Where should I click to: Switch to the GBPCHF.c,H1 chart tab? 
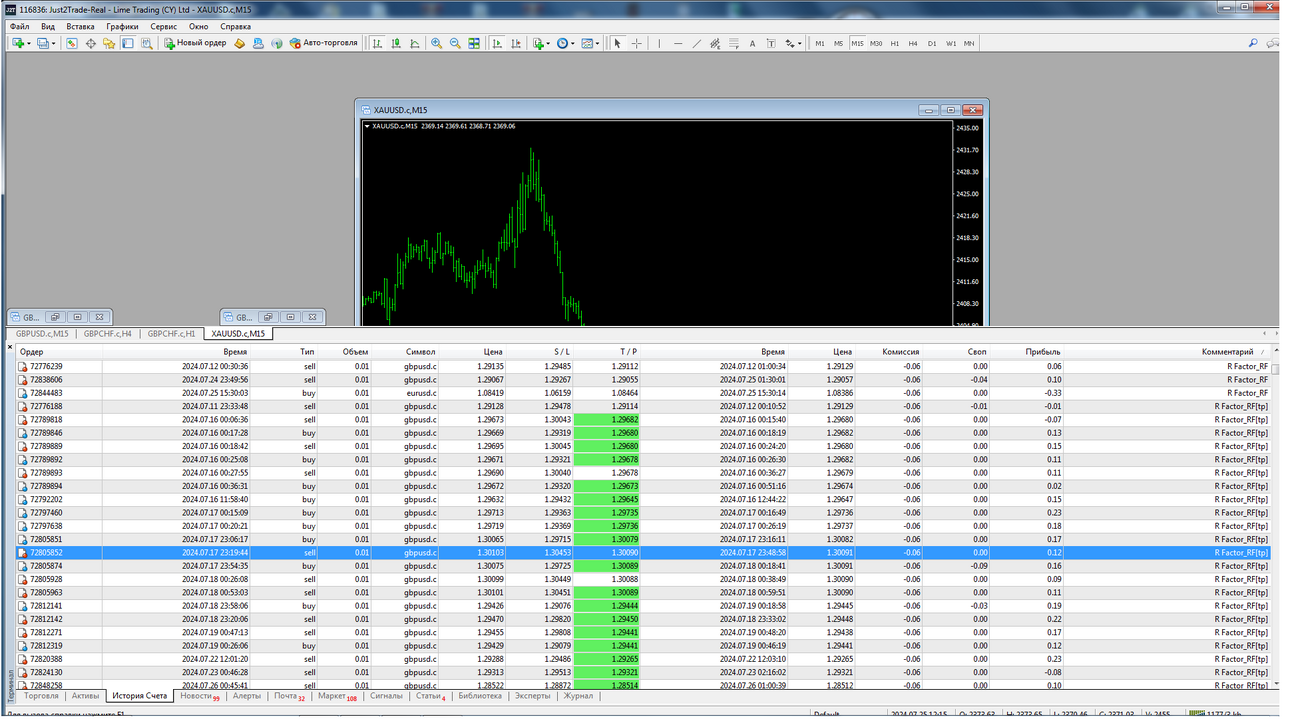pyautogui.click(x=172, y=333)
